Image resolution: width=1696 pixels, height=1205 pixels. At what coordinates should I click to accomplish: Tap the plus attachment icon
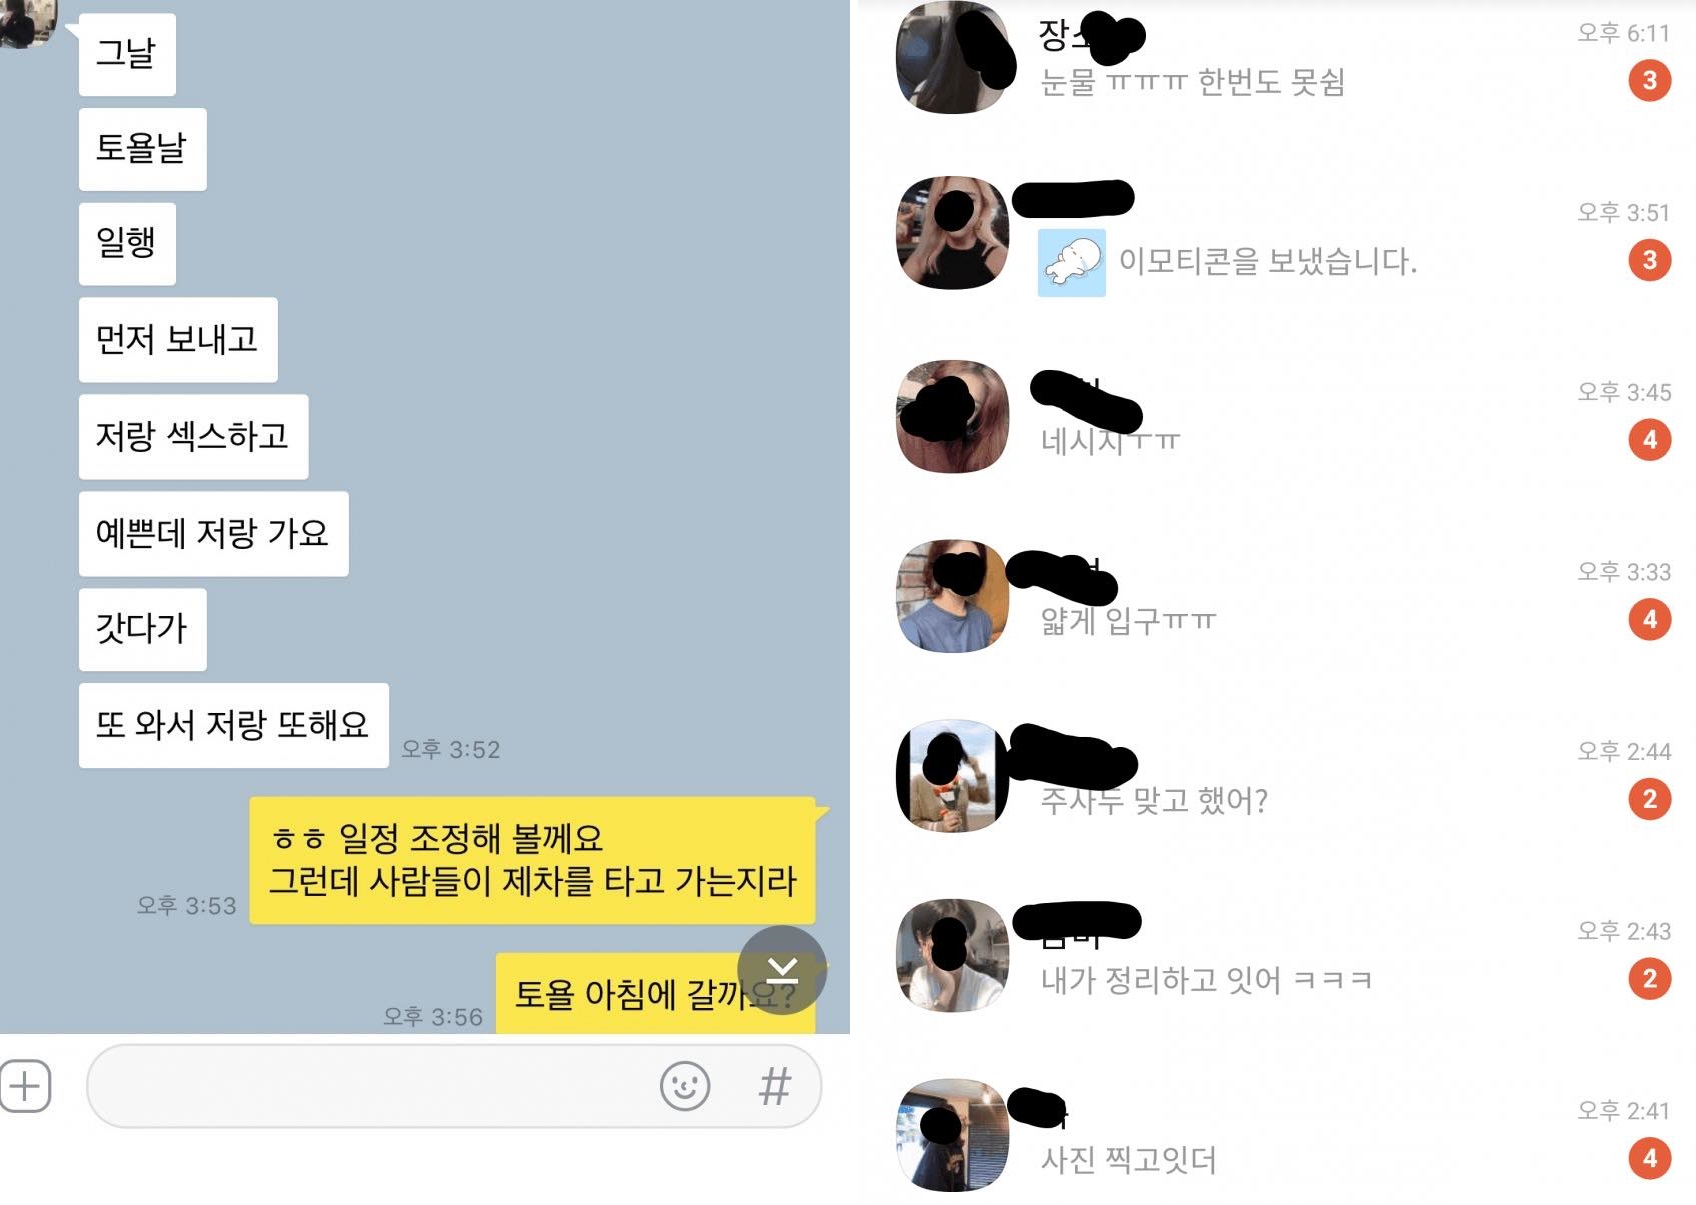click(25, 1086)
